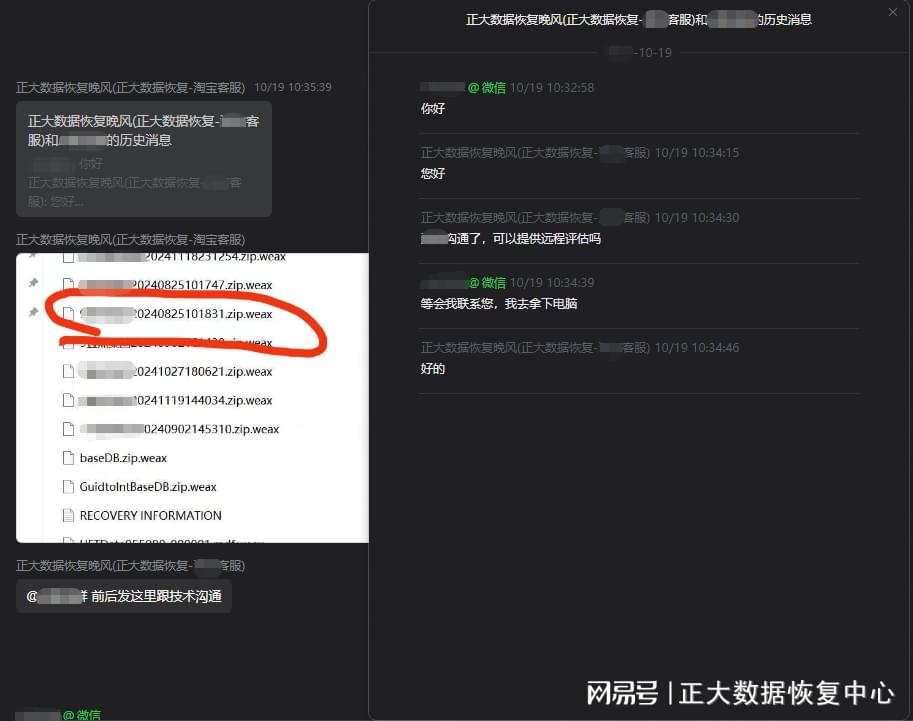Click the 好的 reply in history

pos(433,369)
